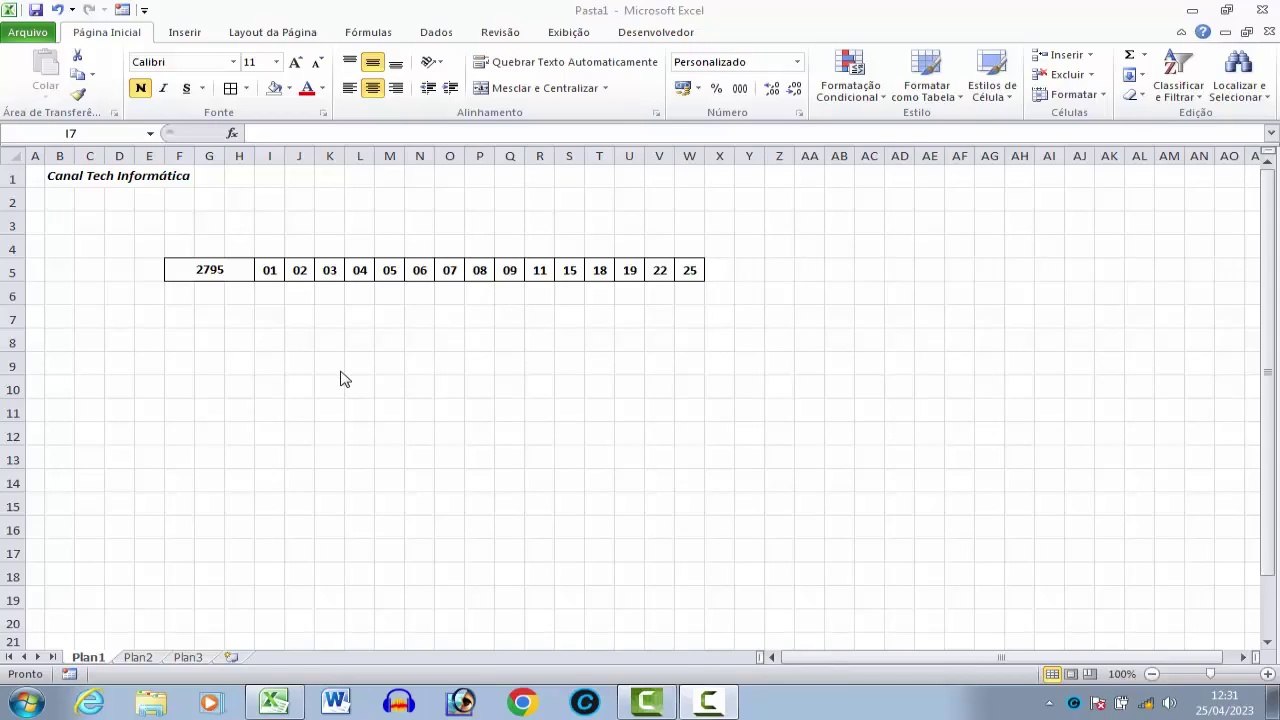Switch to the Inserir ribbon tab
Image resolution: width=1280 pixels, height=720 pixels.
click(184, 32)
